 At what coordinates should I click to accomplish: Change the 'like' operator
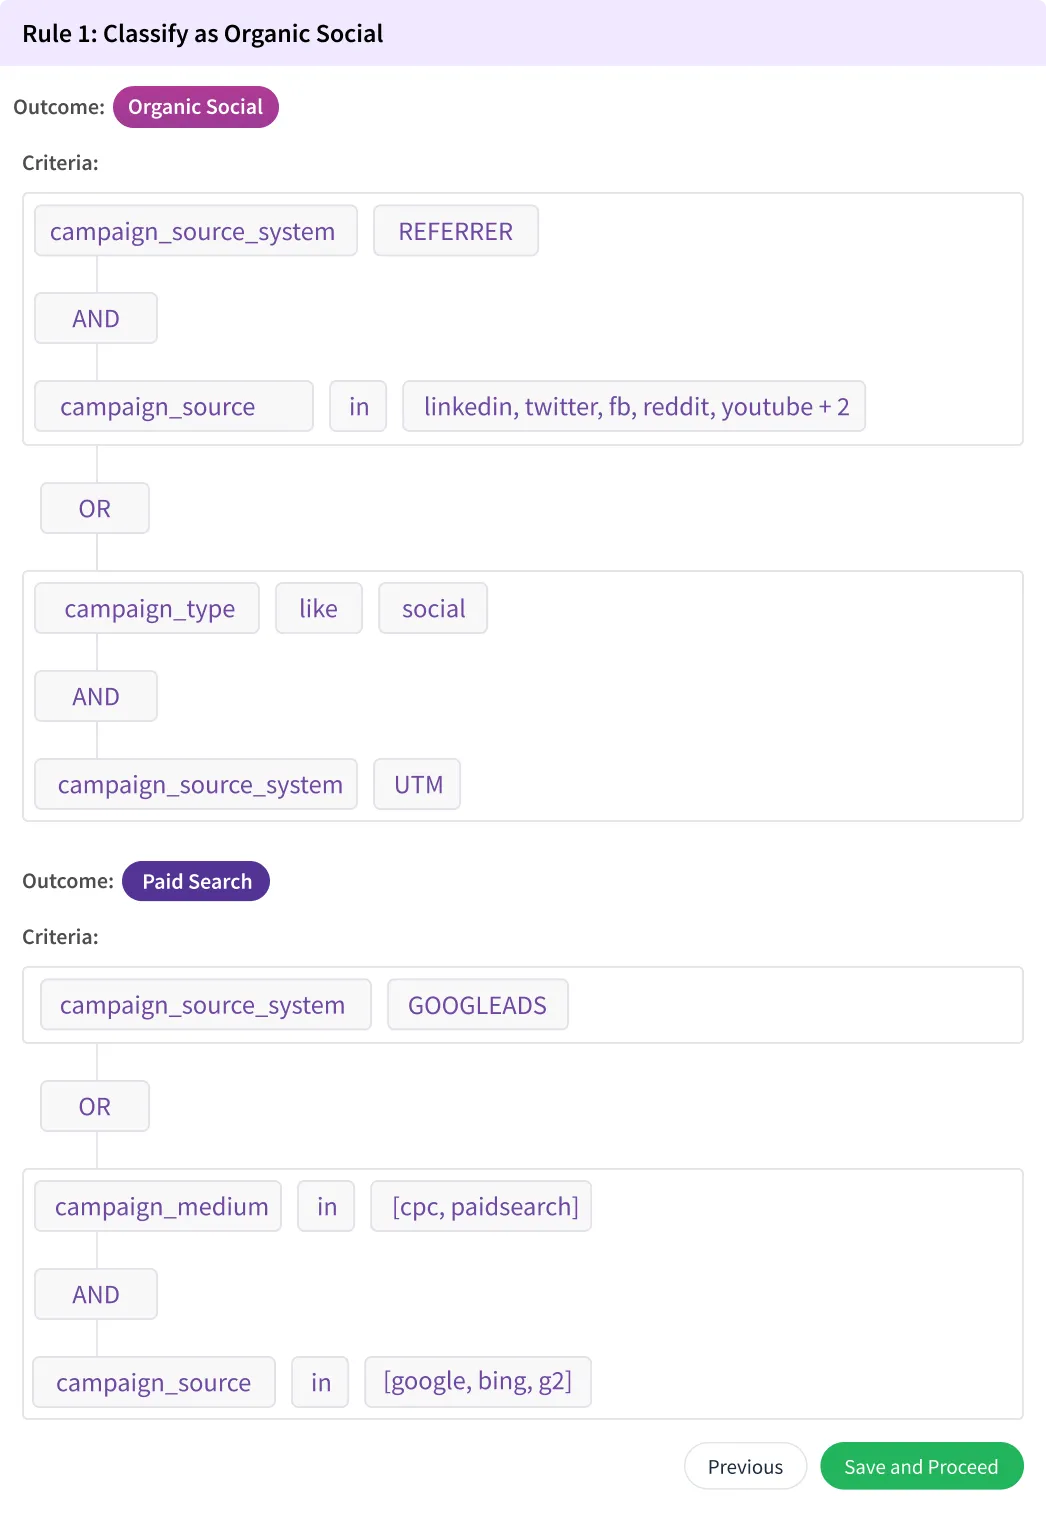click(x=318, y=608)
